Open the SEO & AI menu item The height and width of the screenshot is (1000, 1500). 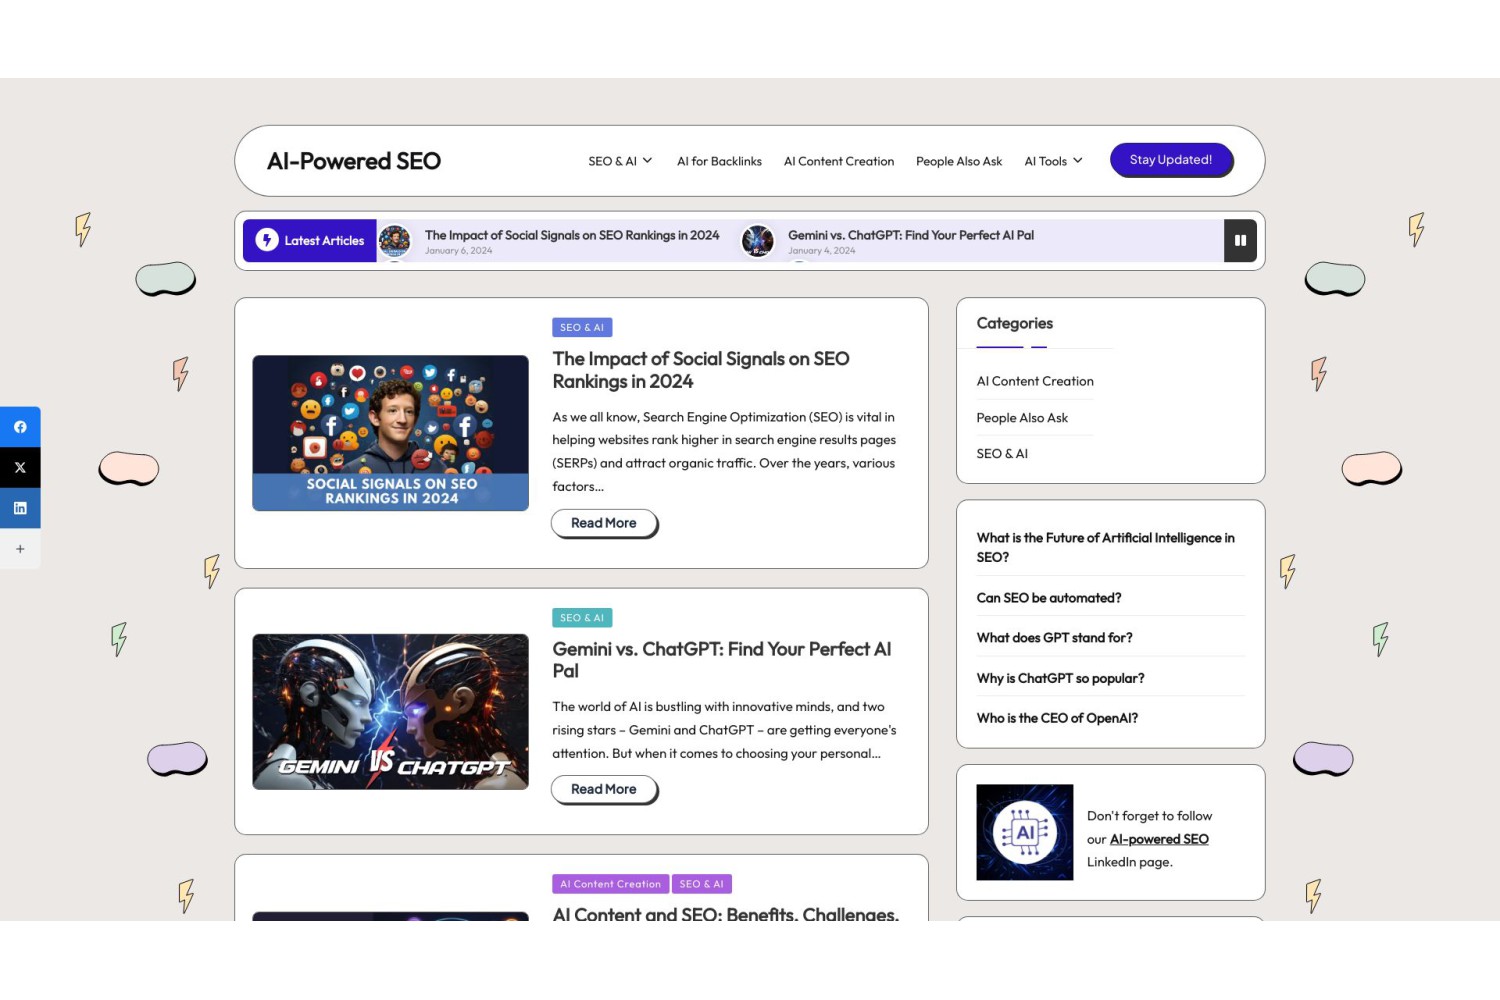(612, 161)
